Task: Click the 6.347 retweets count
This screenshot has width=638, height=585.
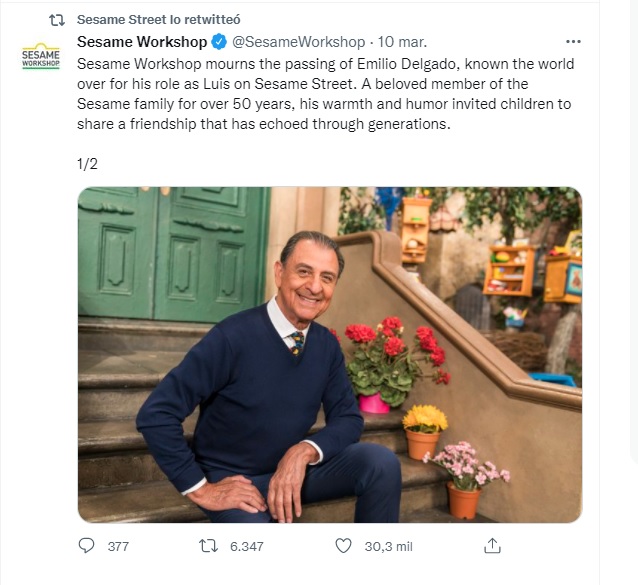Action: coord(246,547)
